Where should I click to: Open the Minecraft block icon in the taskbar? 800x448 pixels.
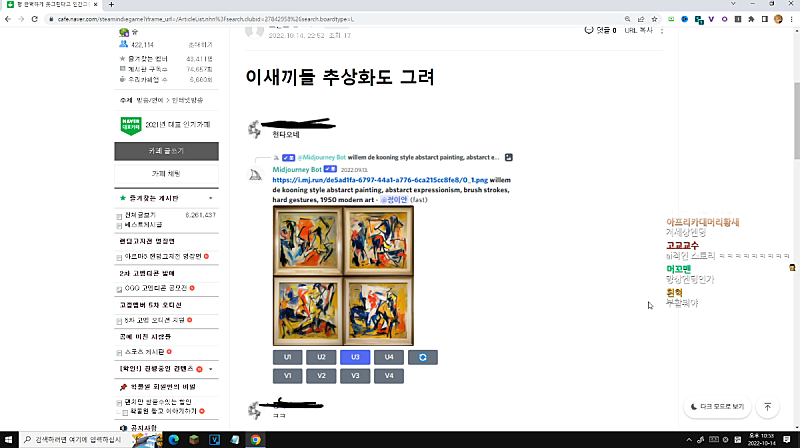pyautogui.click(x=194, y=439)
